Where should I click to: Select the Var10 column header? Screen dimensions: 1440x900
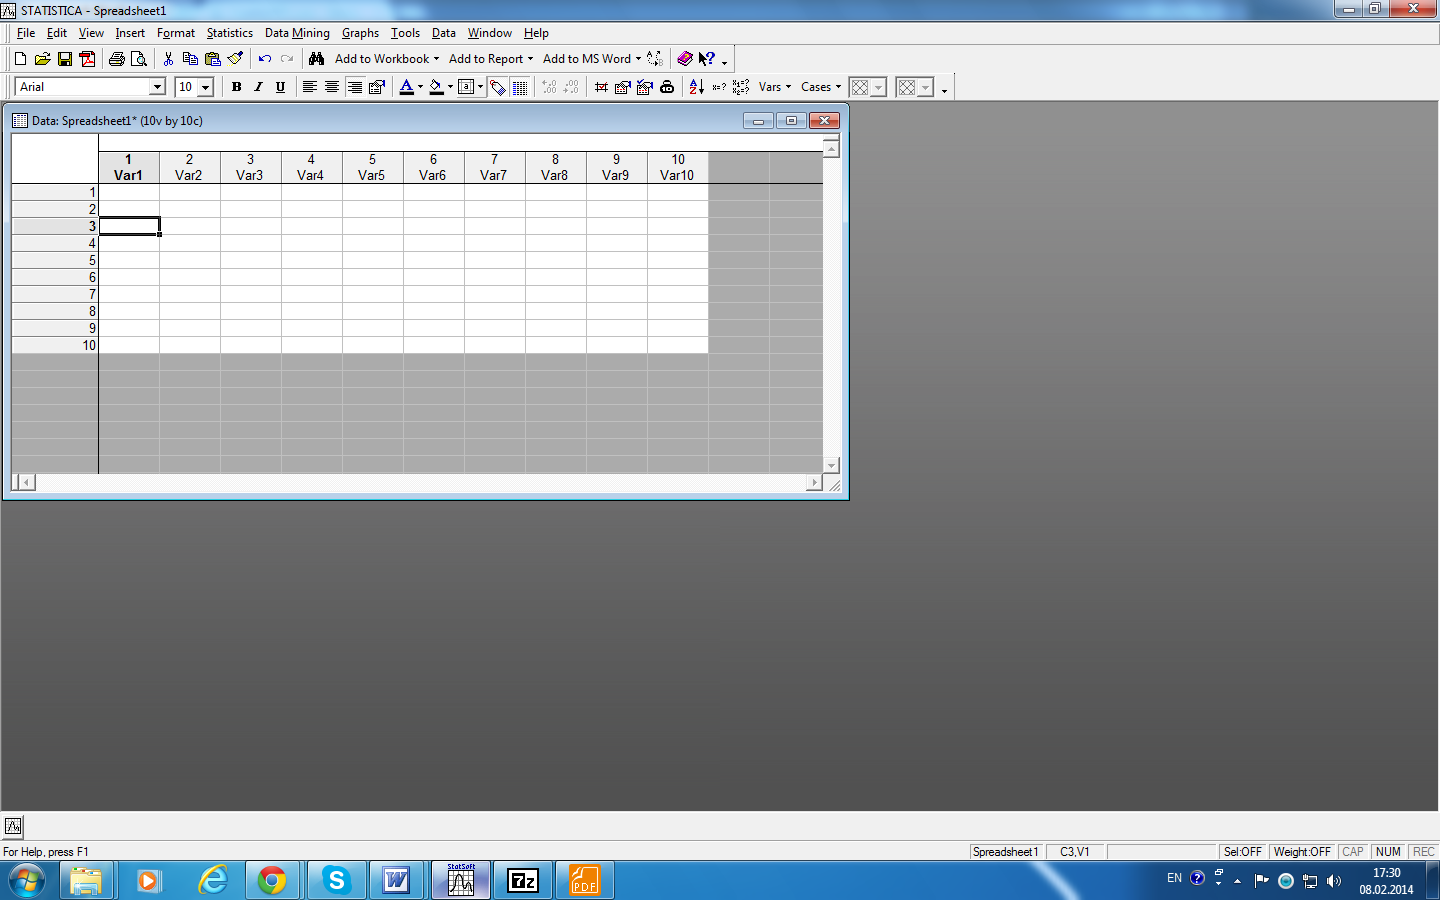pos(677,167)
